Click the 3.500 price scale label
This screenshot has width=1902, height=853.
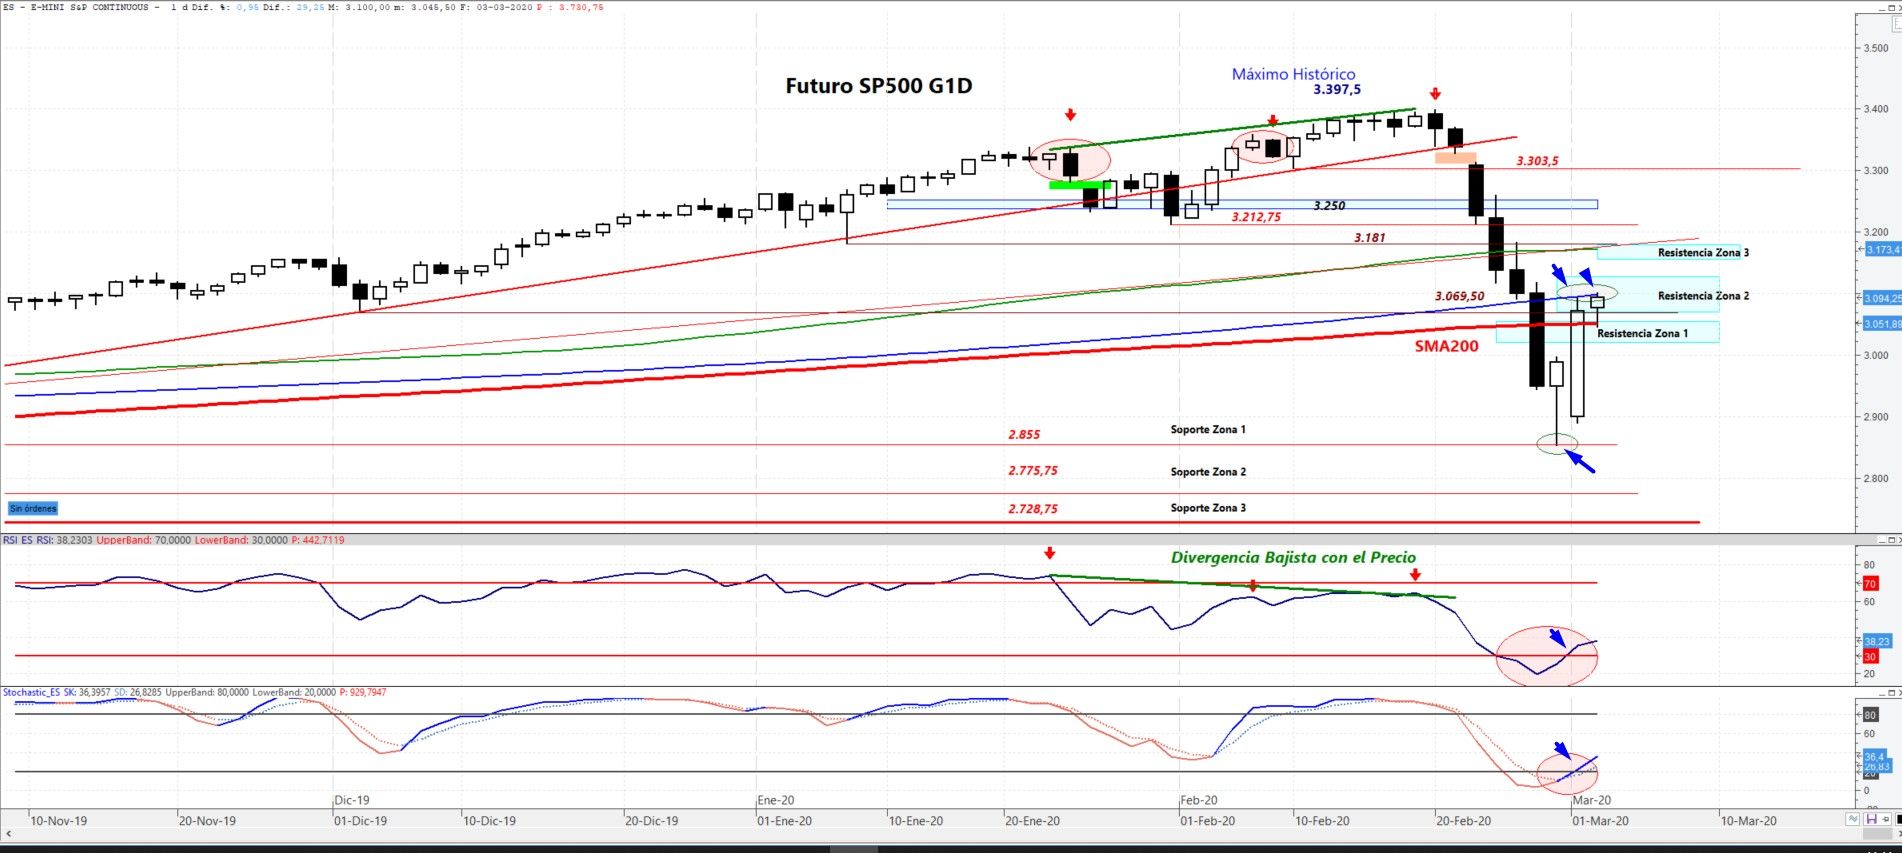(x=1876, y=48)
